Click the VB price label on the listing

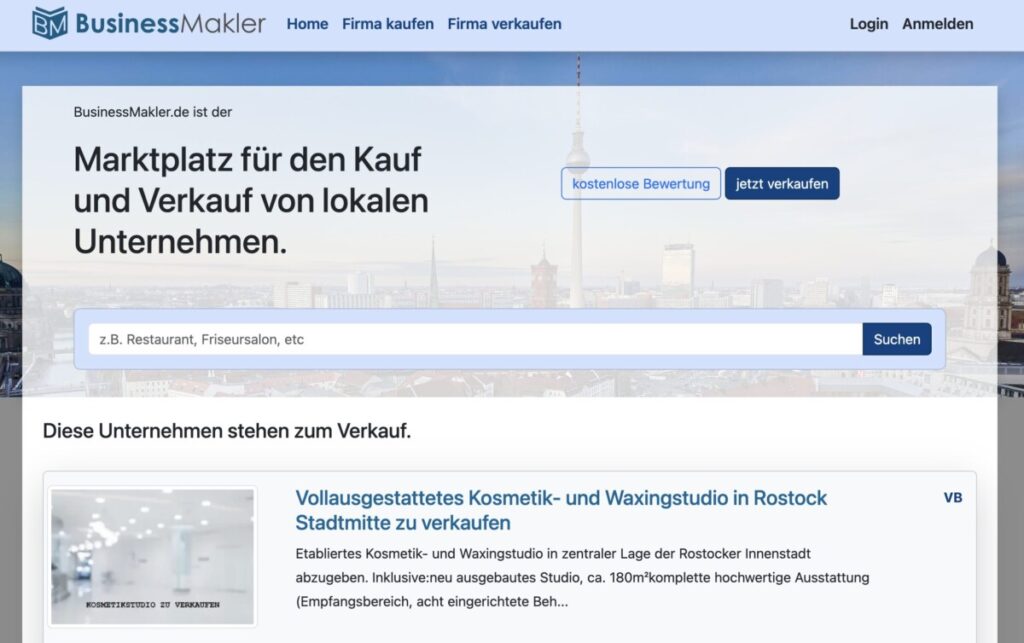pyautogui.click(x=953, y=497)
